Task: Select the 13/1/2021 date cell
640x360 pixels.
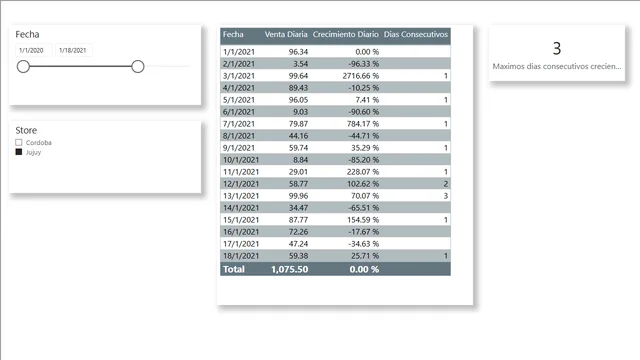Action: 241,196
